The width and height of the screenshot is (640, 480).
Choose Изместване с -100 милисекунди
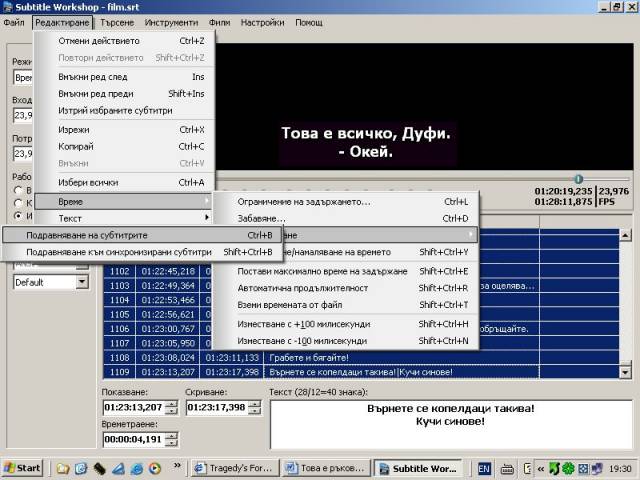(345, 340)
